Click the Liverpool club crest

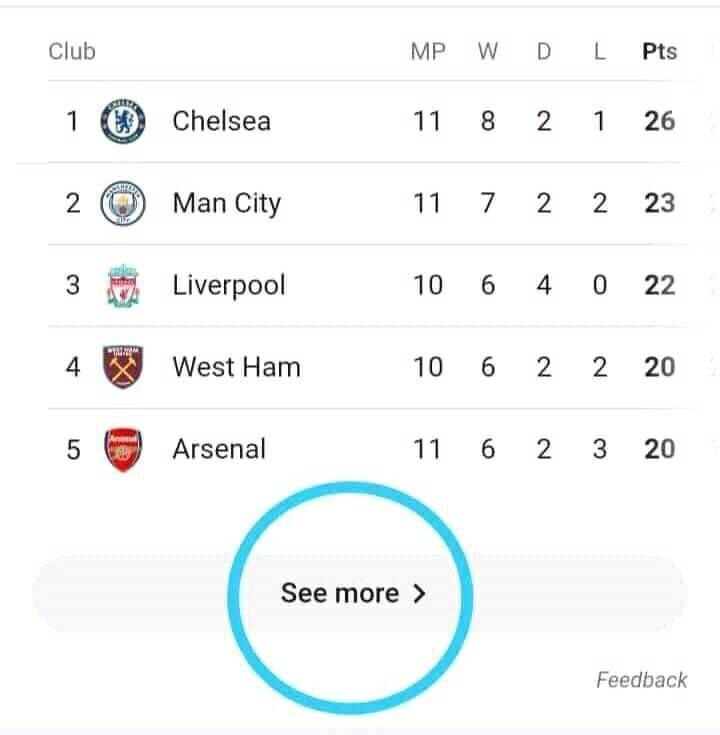coord(123,285)
